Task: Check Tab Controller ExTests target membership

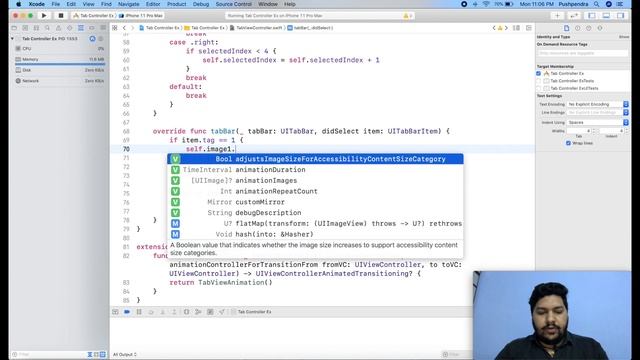Action: click(x=539, y=81)
